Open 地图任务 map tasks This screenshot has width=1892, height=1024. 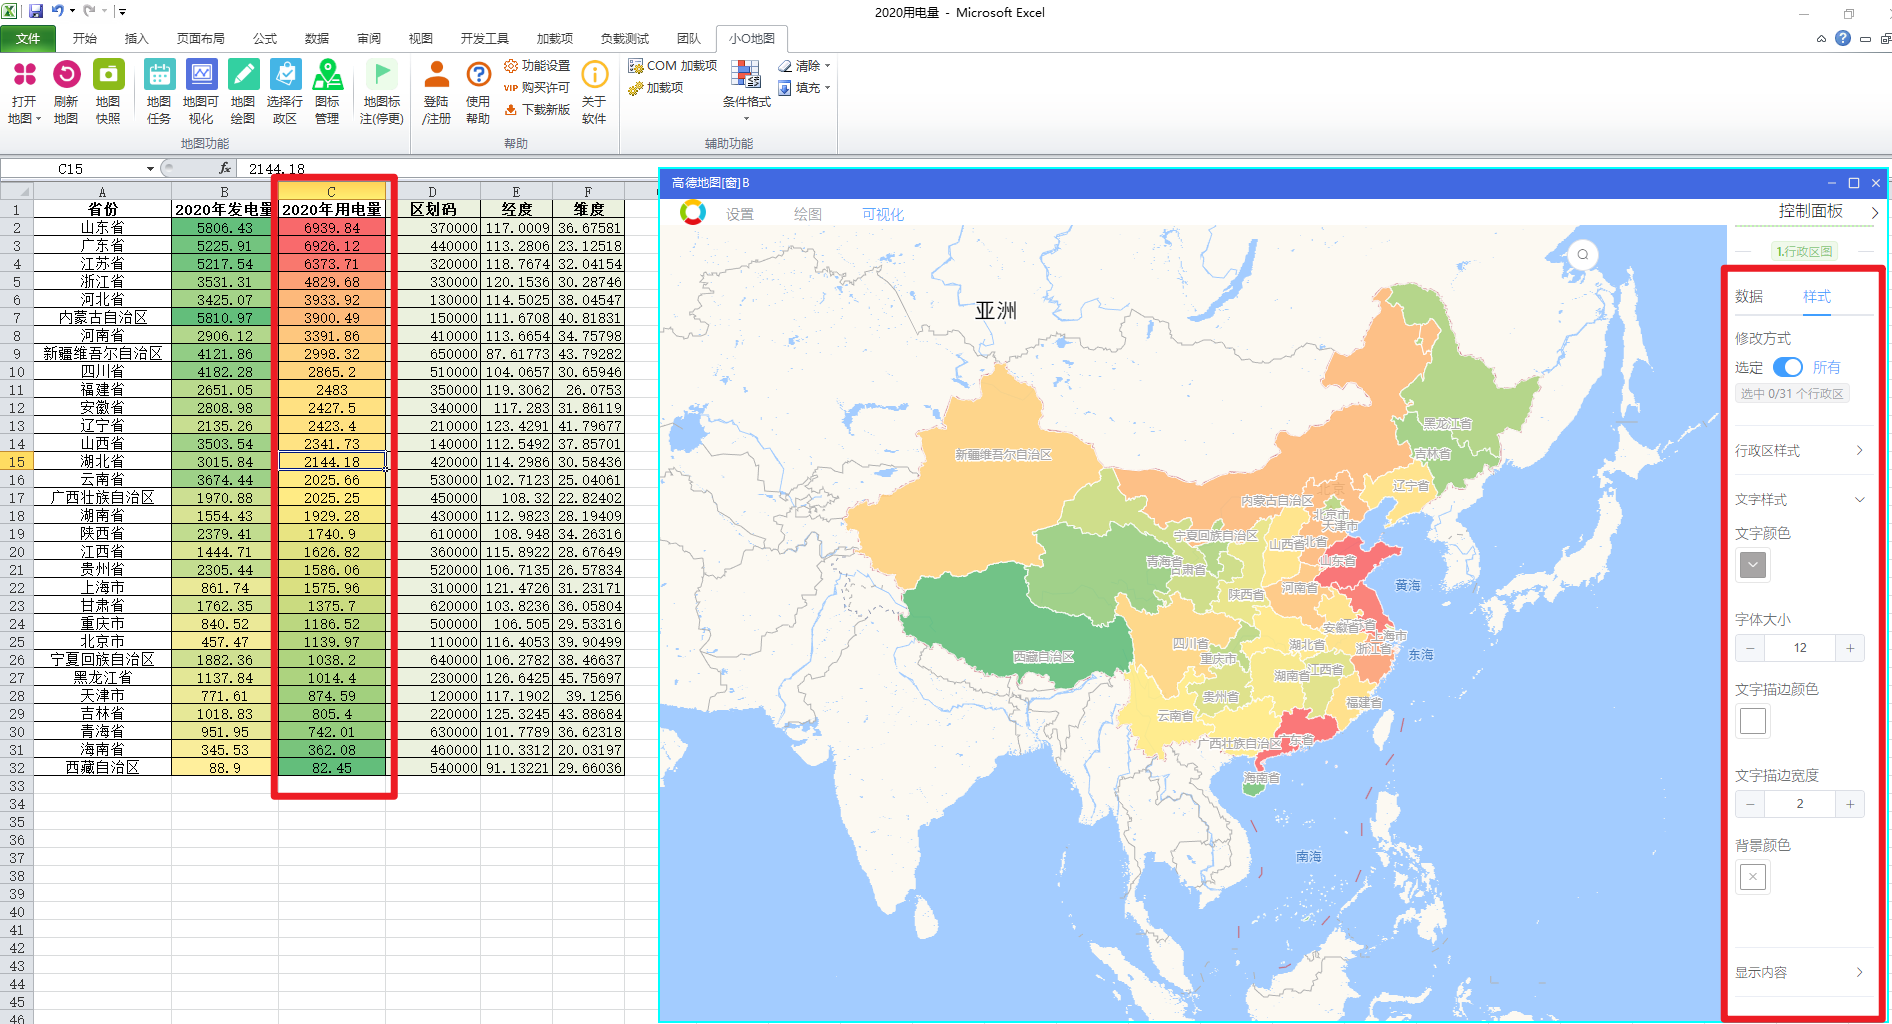click(x=159, y=76)
